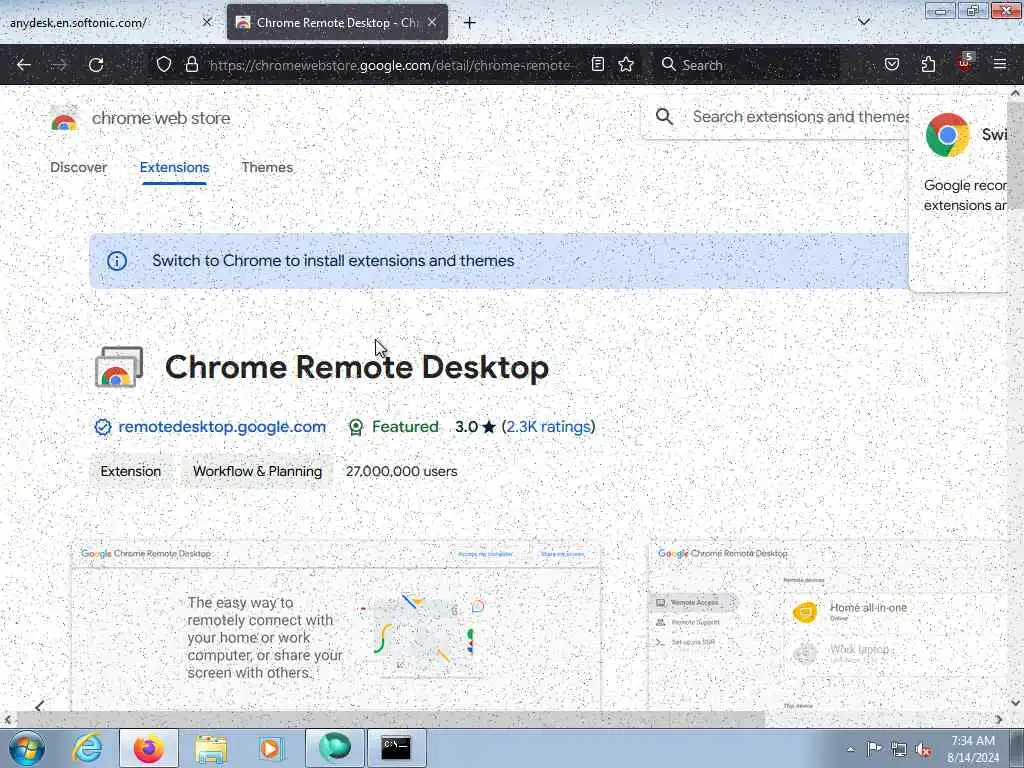The image size is (1024, 768).
Task: Focus Search extensions and themes field
Action: point(801,117)
